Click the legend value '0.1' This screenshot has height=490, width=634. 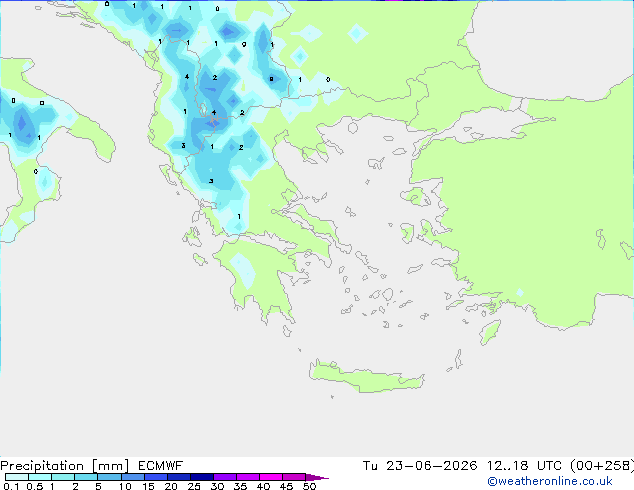point(11,486)
